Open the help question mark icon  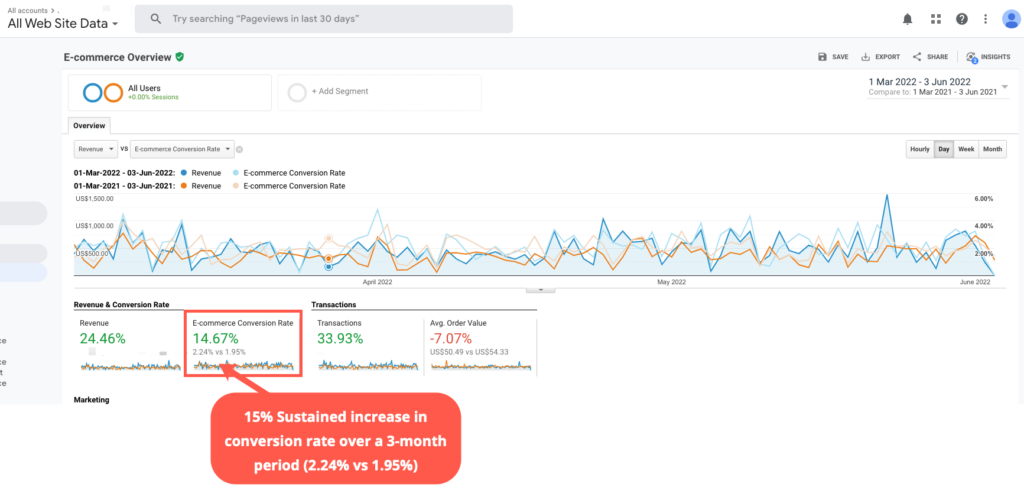coord(961,19)
